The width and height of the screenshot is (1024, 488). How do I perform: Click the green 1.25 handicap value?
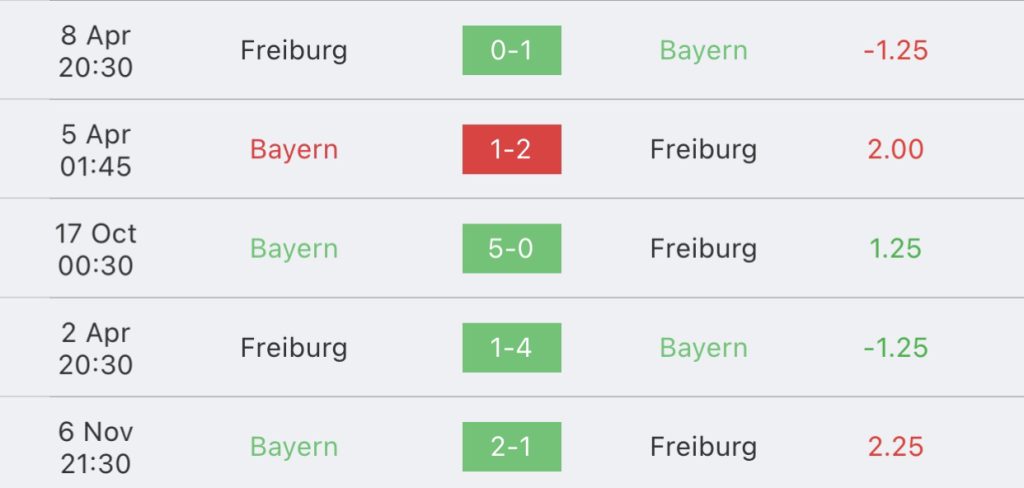[895, 249]
